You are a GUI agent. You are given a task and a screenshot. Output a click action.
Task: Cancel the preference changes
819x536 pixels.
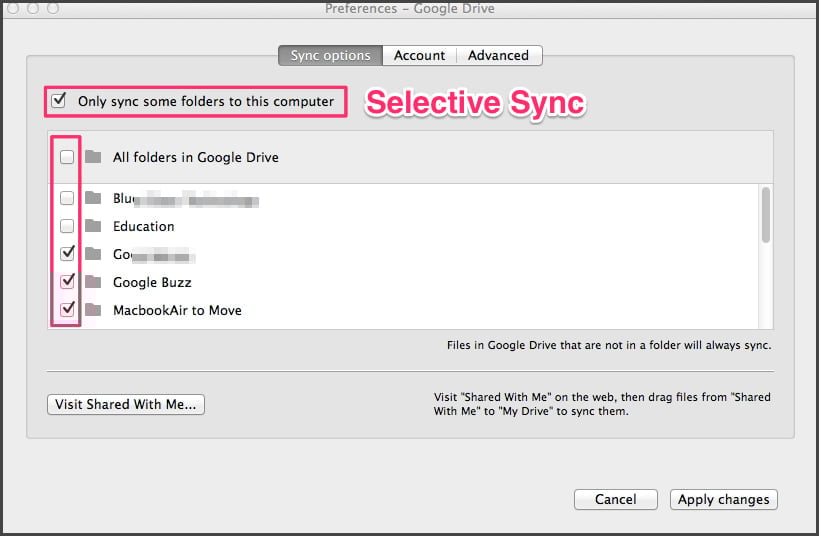(616, 499)
